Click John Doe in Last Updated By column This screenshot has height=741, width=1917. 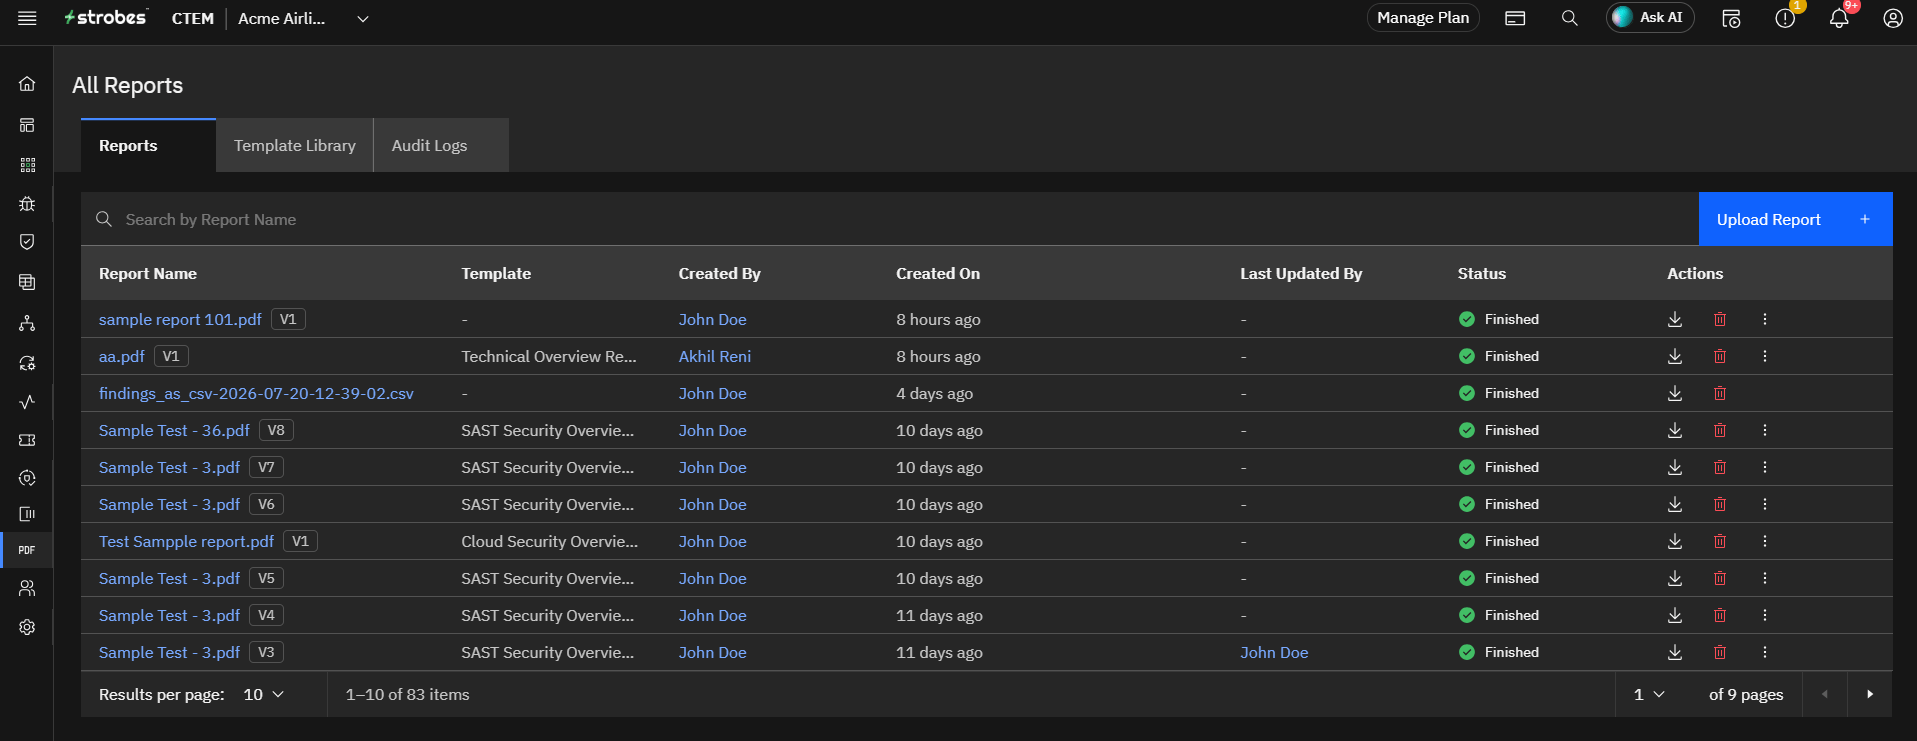(1274, 652)
